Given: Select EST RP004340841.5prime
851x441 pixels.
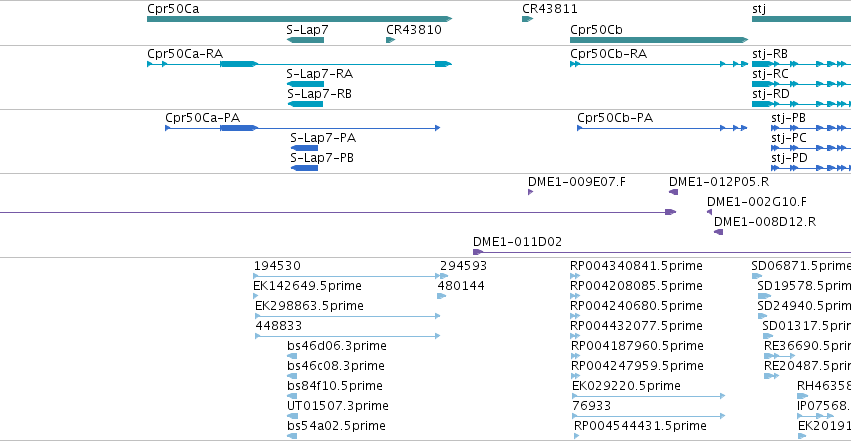Looking at the screenshot, I should pos(575,276).
